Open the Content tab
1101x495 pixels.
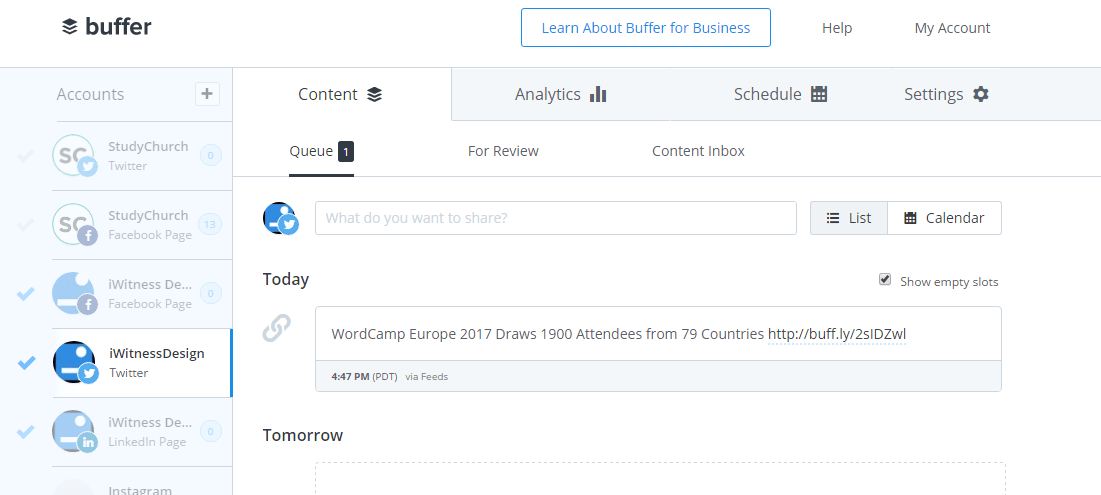click(x=341, y=94)
